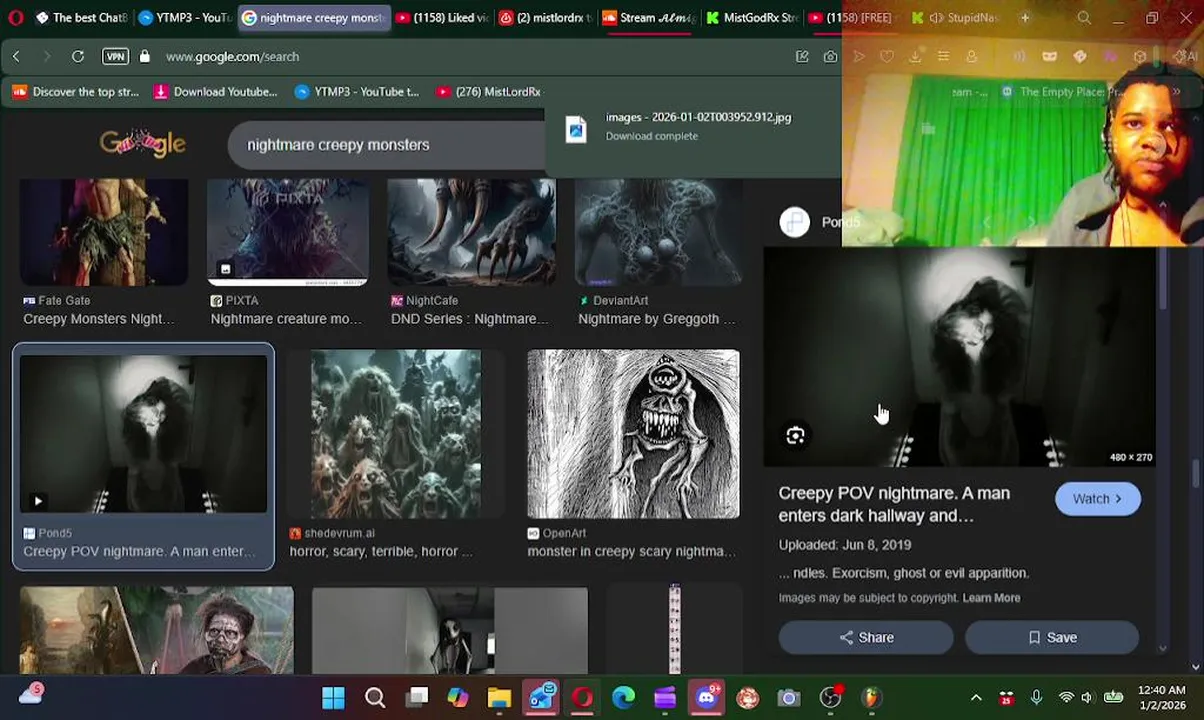Go back with the browser back arrow
Screen dimensions: 1204x720
click(x=16, y=57)
